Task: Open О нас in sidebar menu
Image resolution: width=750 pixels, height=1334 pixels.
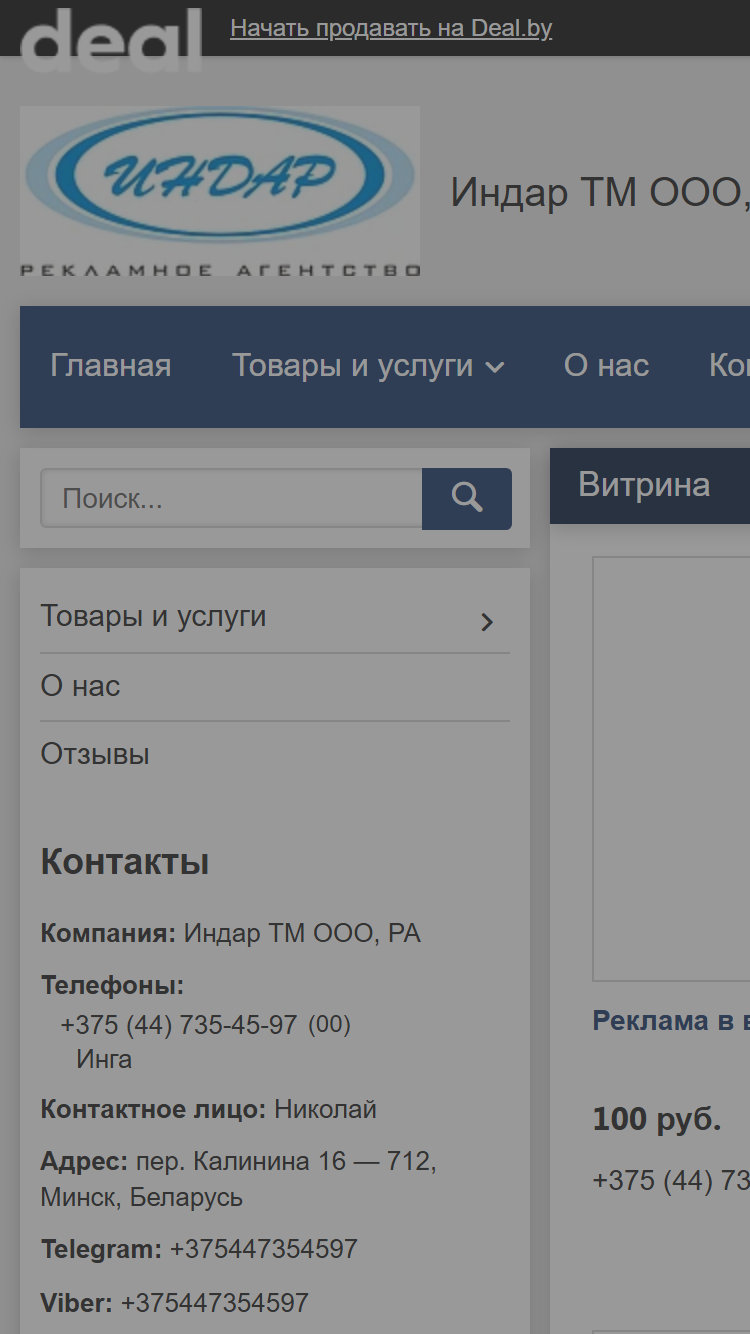Action: [x=80, y=686]
